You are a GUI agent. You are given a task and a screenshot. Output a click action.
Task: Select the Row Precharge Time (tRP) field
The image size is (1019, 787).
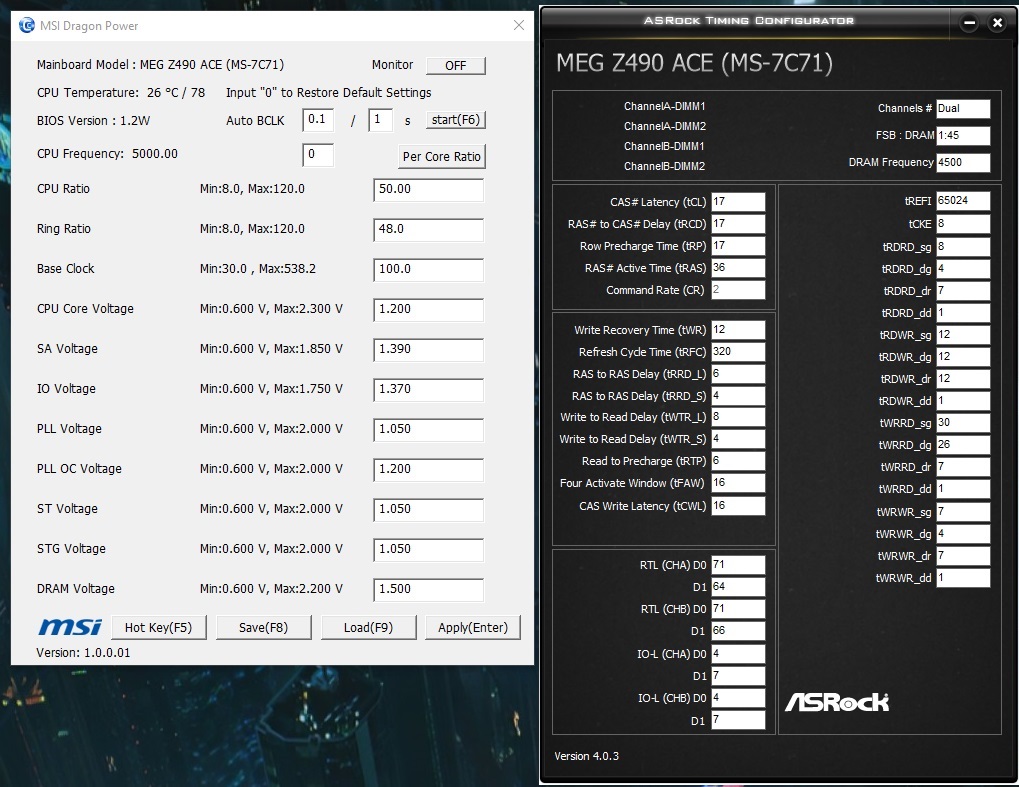tap(738, 246)
